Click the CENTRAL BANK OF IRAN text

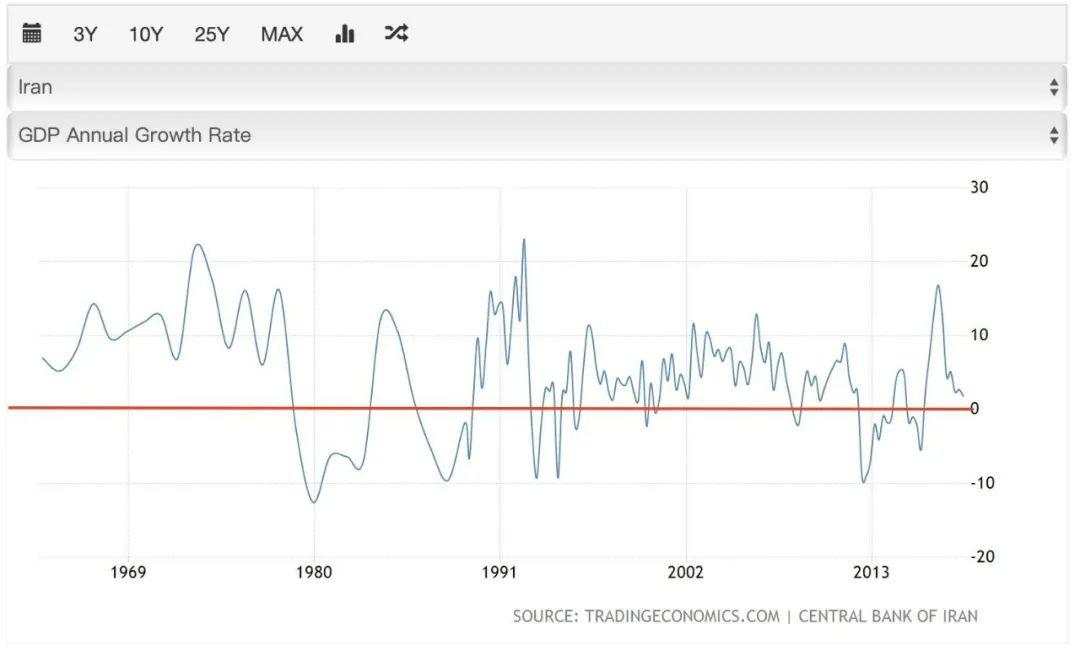coord(888,616)
